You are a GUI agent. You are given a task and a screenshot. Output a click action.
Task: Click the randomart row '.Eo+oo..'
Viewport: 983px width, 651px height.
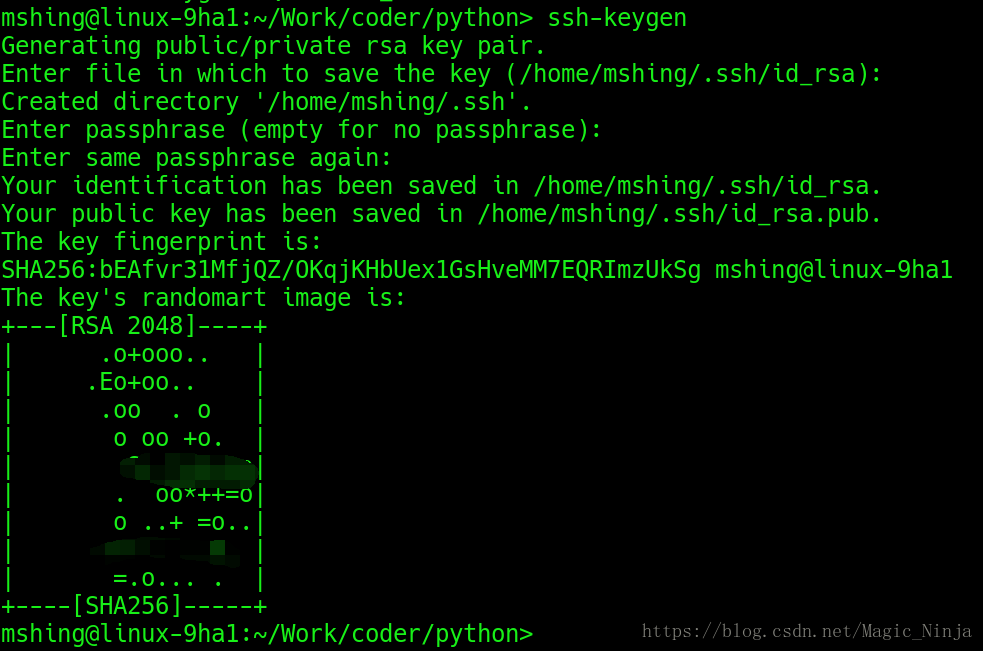(141, 383)
